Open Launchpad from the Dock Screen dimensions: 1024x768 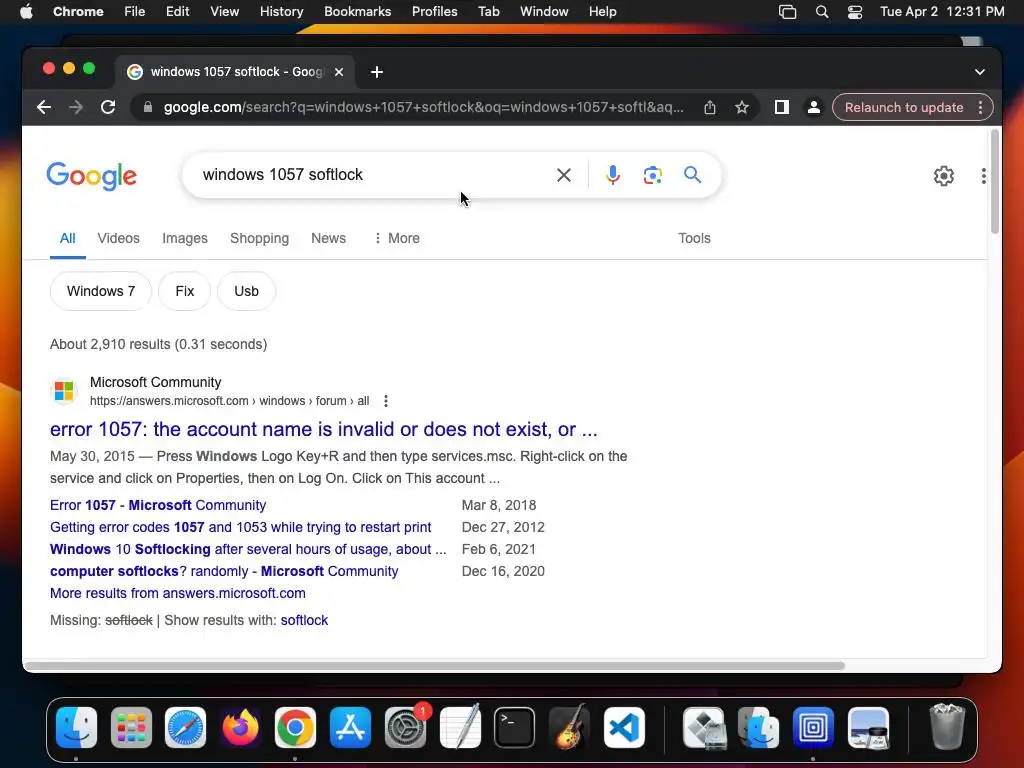pyautogui.click(x=131, y=727)
